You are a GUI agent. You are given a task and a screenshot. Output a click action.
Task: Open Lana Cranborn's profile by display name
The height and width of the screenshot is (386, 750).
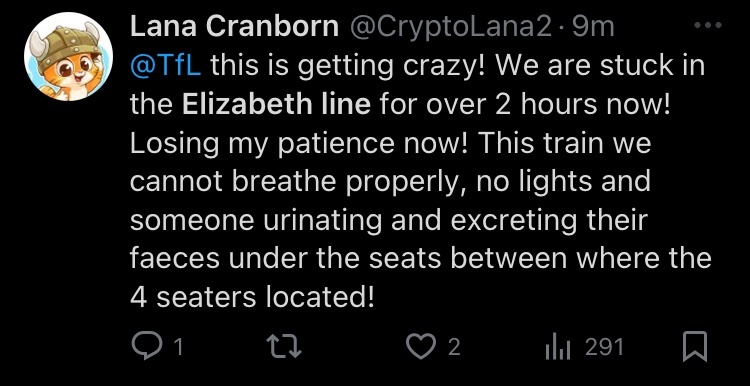[234, 27]
